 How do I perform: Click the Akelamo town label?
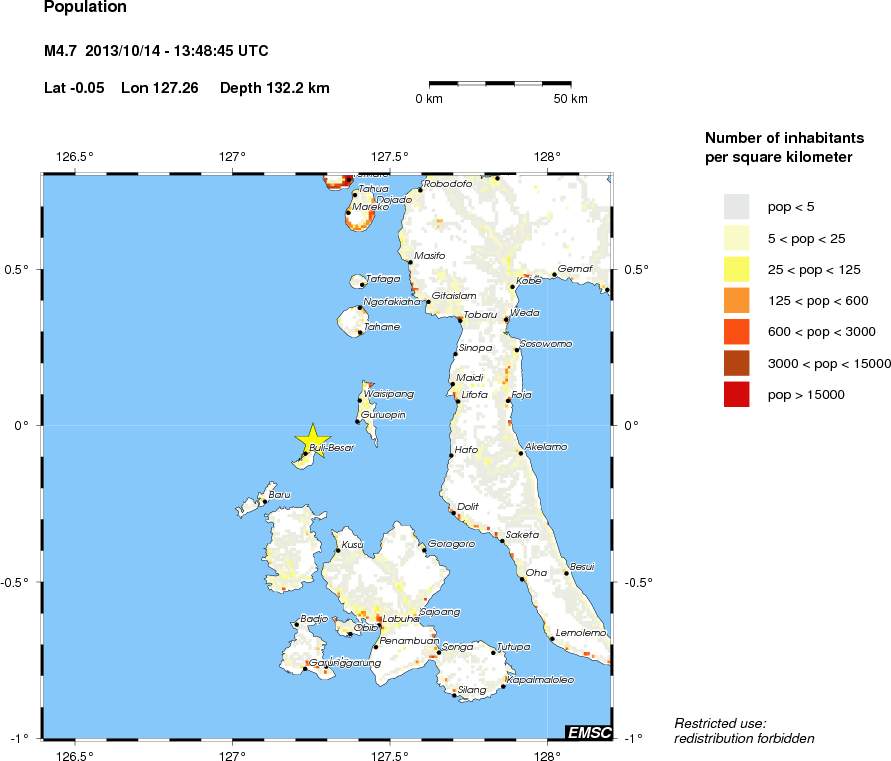tap(546, 446)
